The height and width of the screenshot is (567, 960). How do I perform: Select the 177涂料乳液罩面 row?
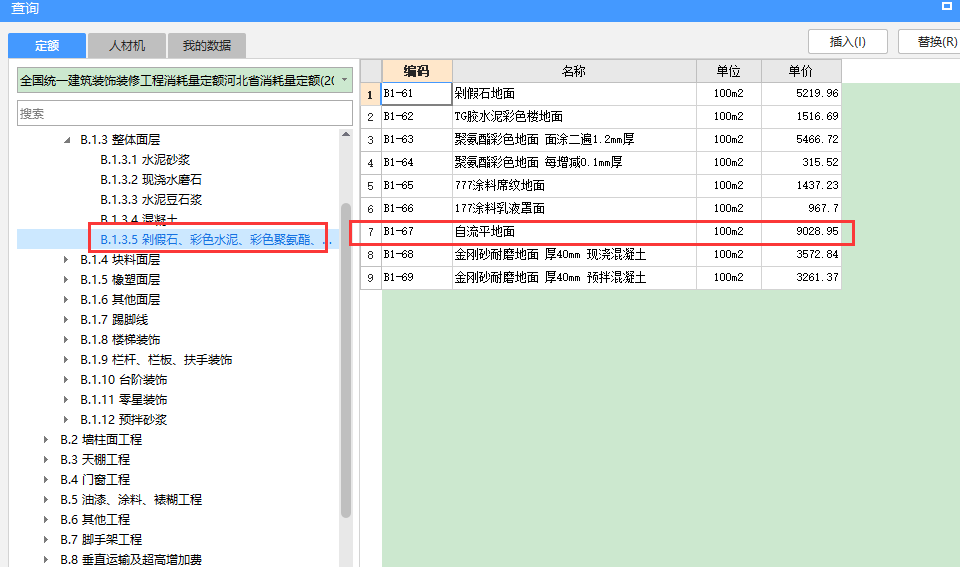tap(601, 208)
